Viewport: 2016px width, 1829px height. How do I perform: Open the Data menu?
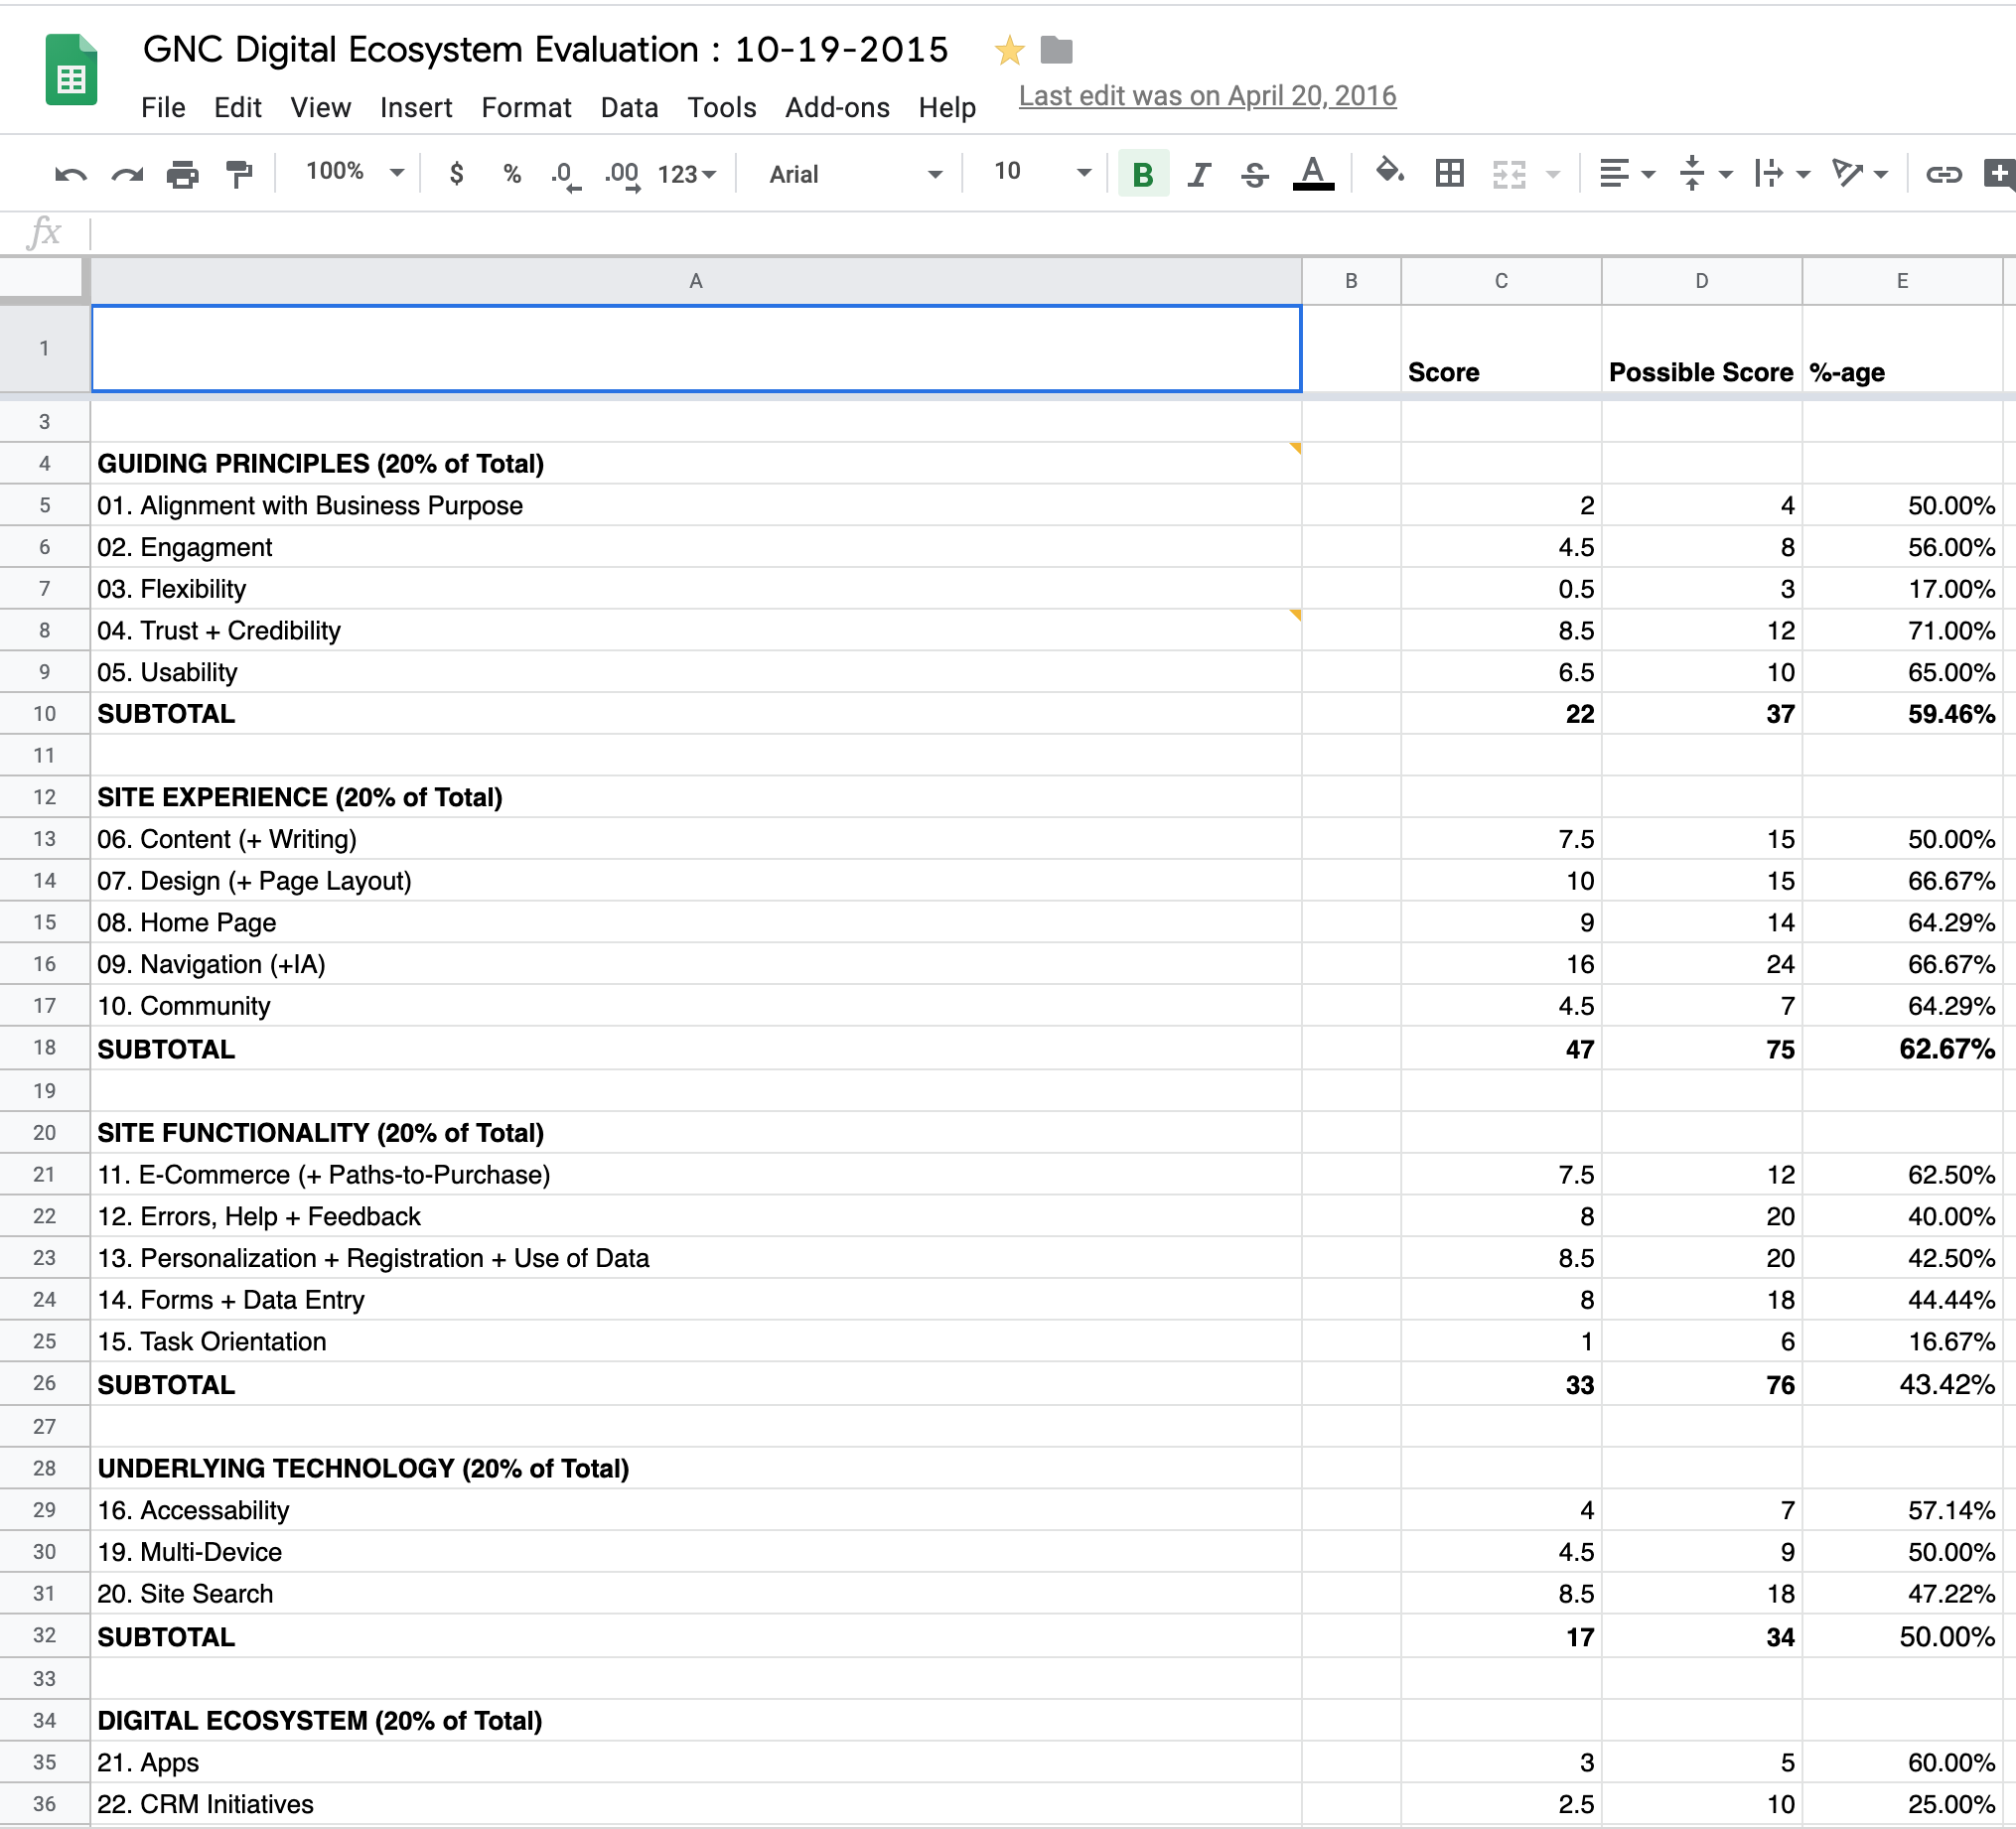click(x=629, y=107)
